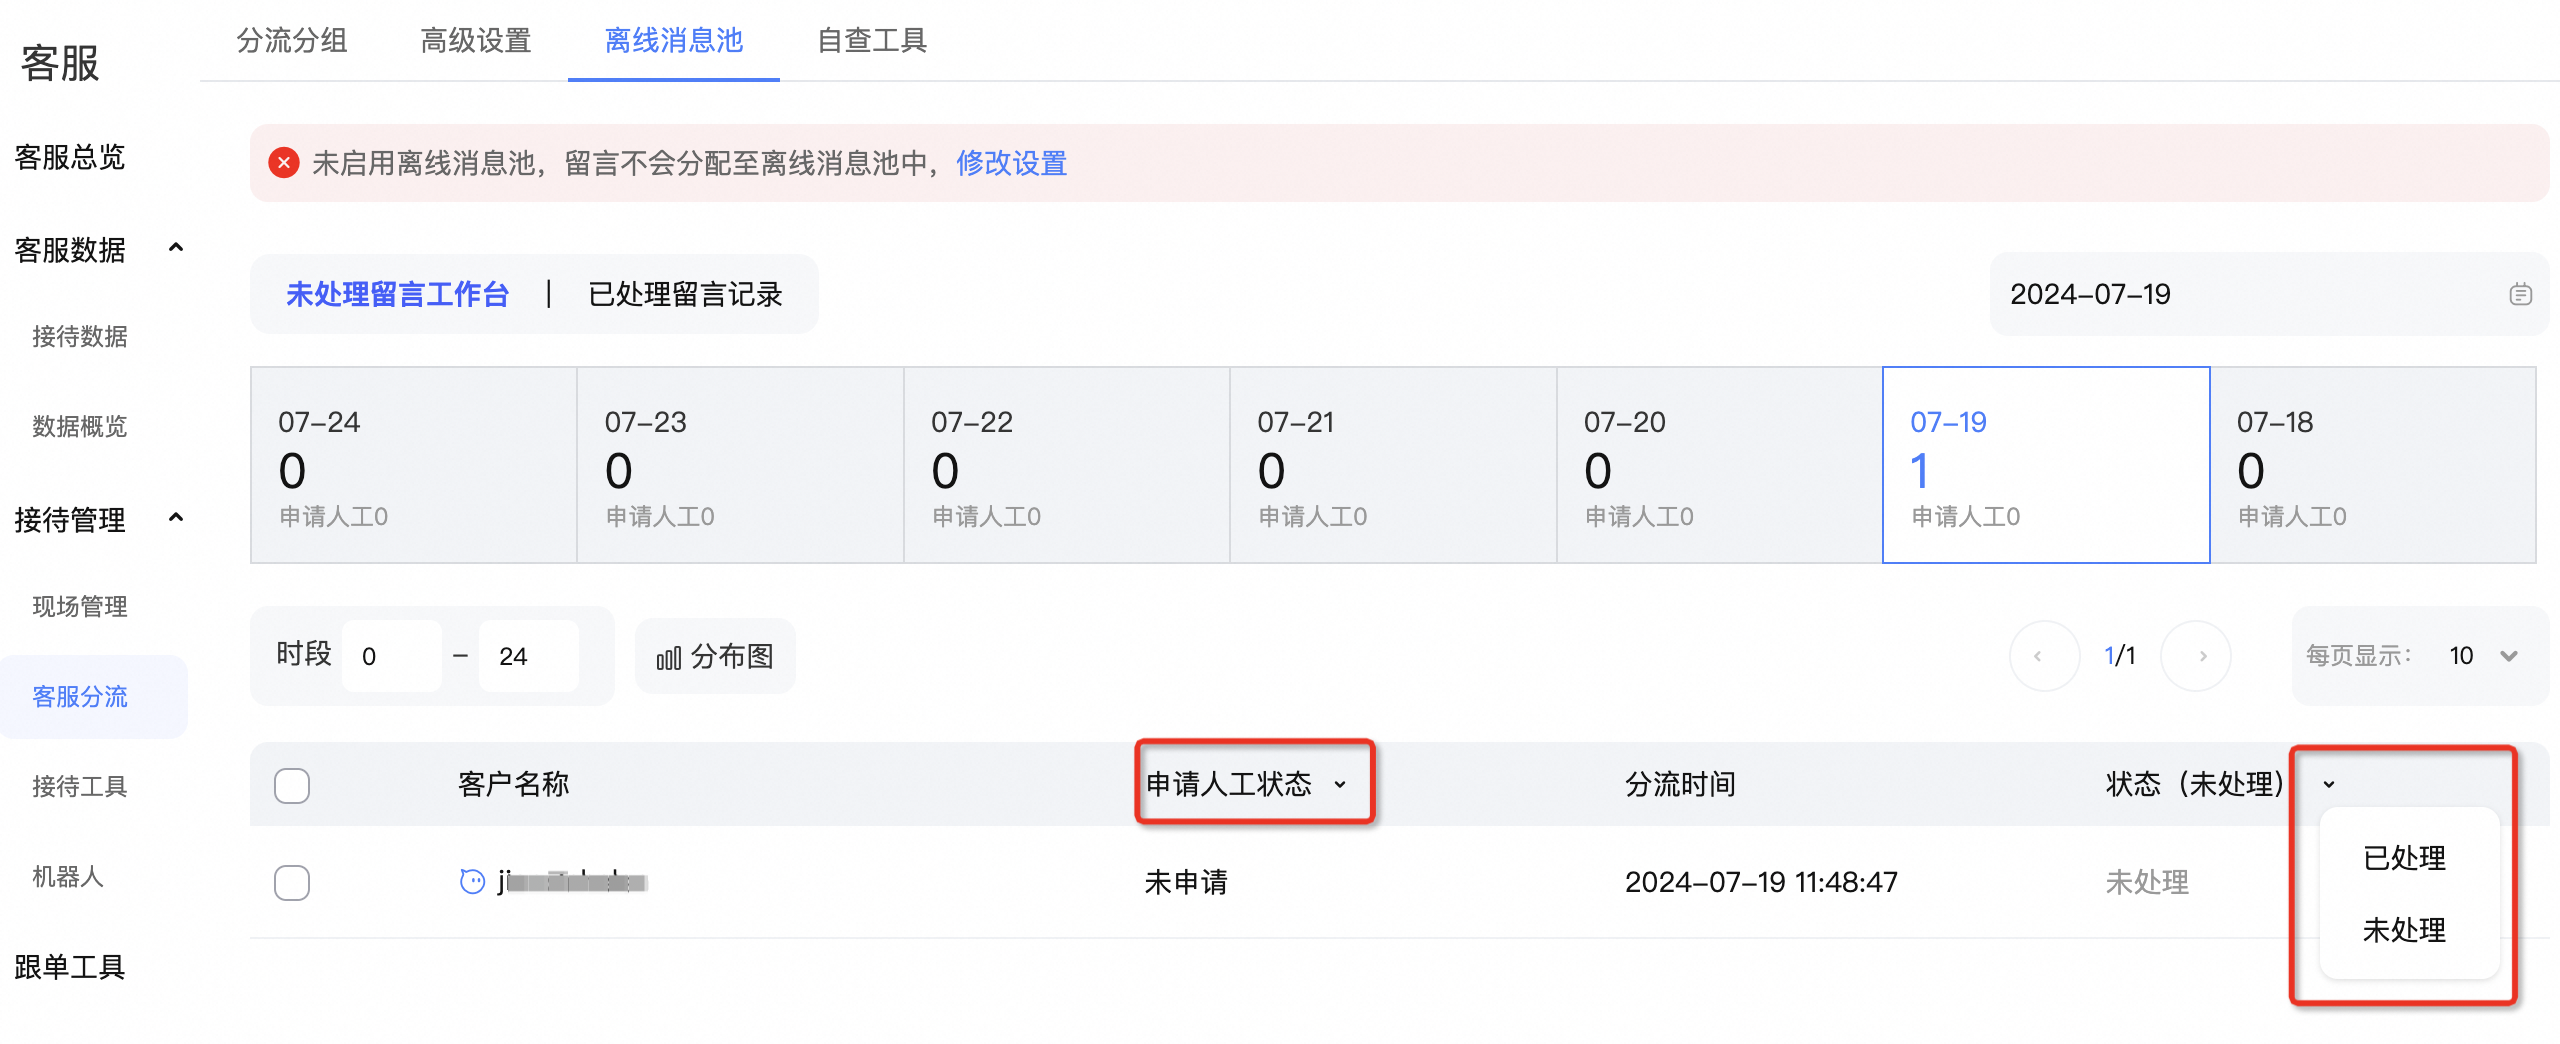Viewport: 2560px width, 1044px height.
Task: Collapse the 接待管理 sidebar section
Action: pos(176,518)
